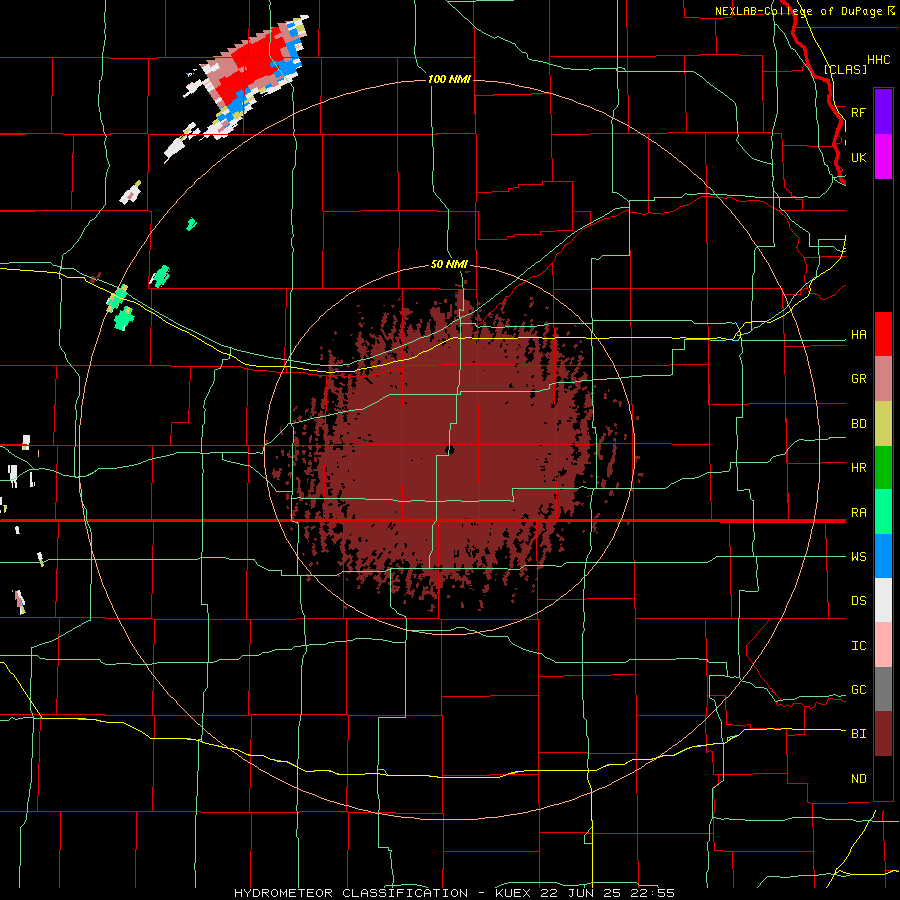900x900 pixels.
Task: Click the 'HA' legend label
Action: tap(858, 334)
